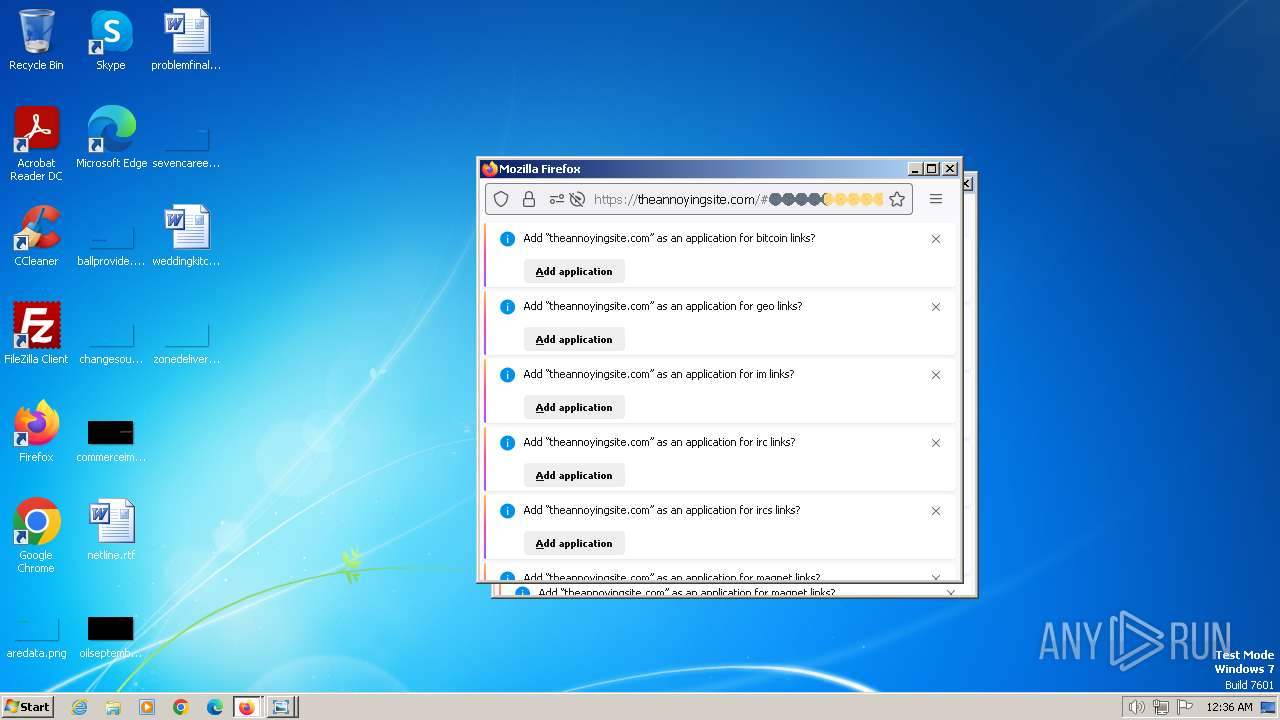Select the oilseptemb desktop file
1280x720 pixels.
click(x=111, y=636)
